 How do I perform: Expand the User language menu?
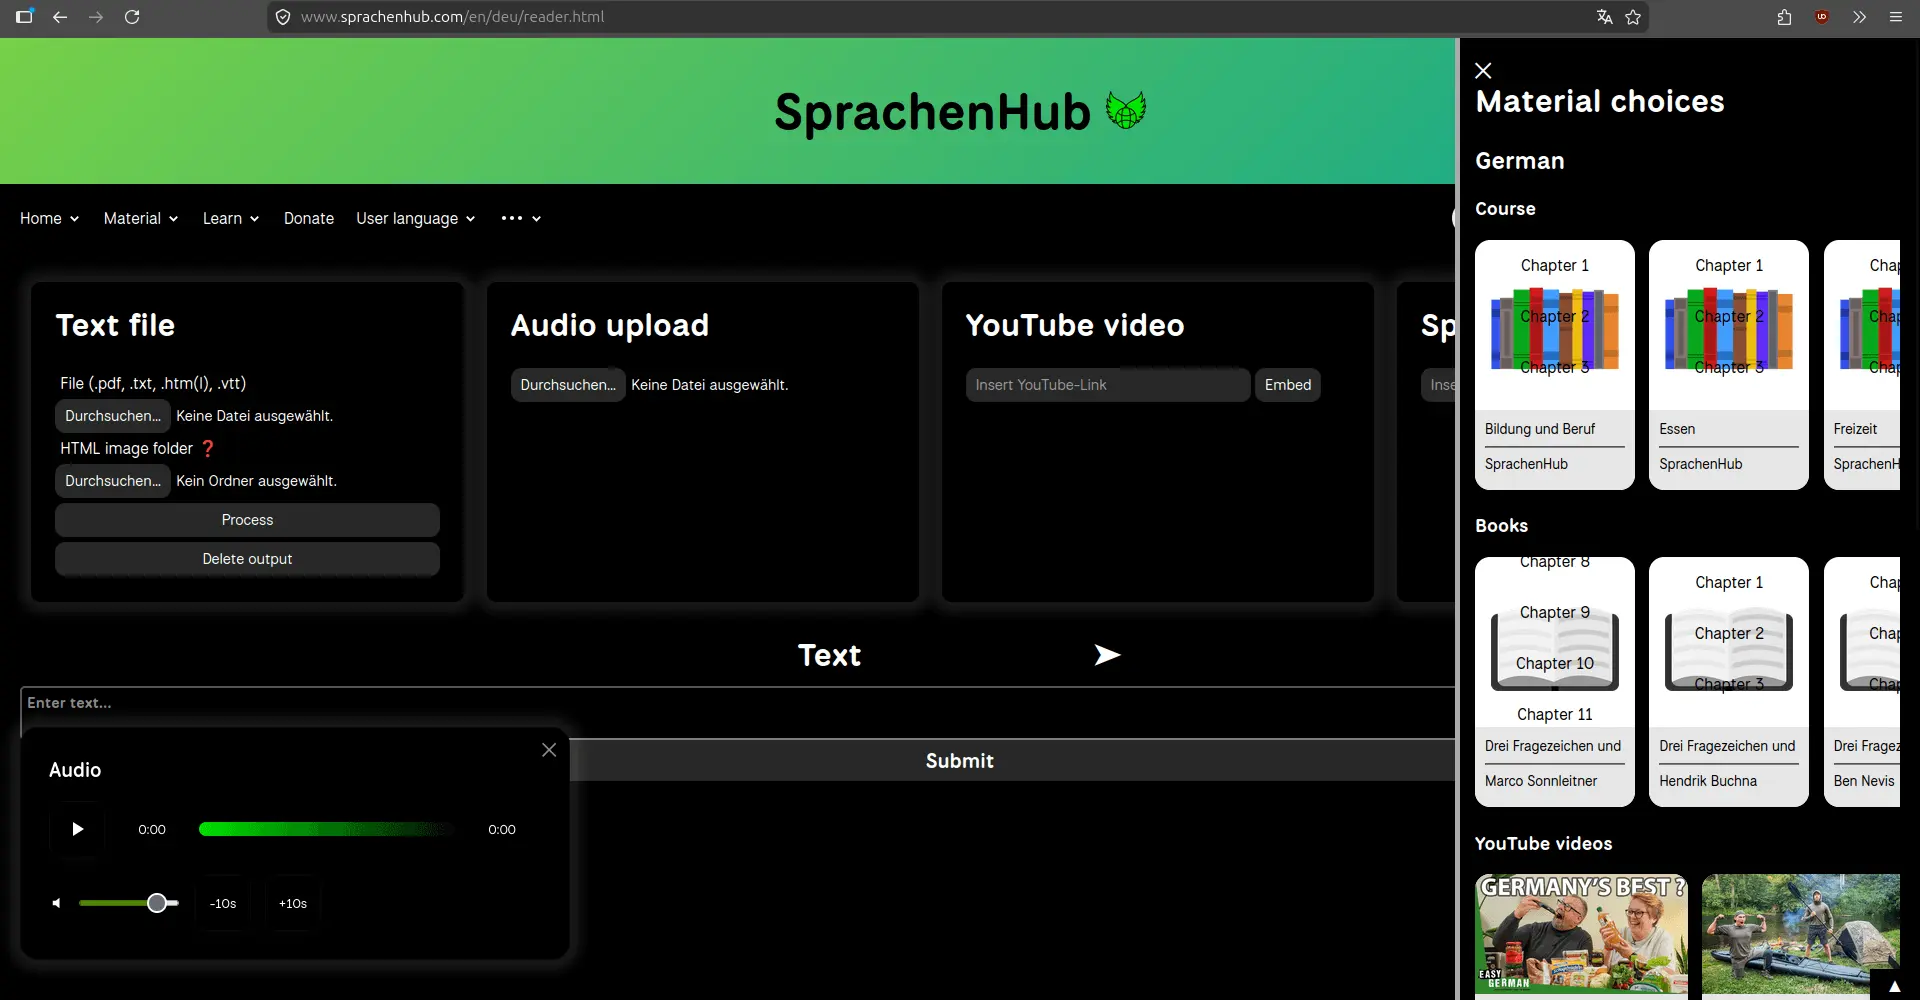pyautogui.click(x=416, y=218)
